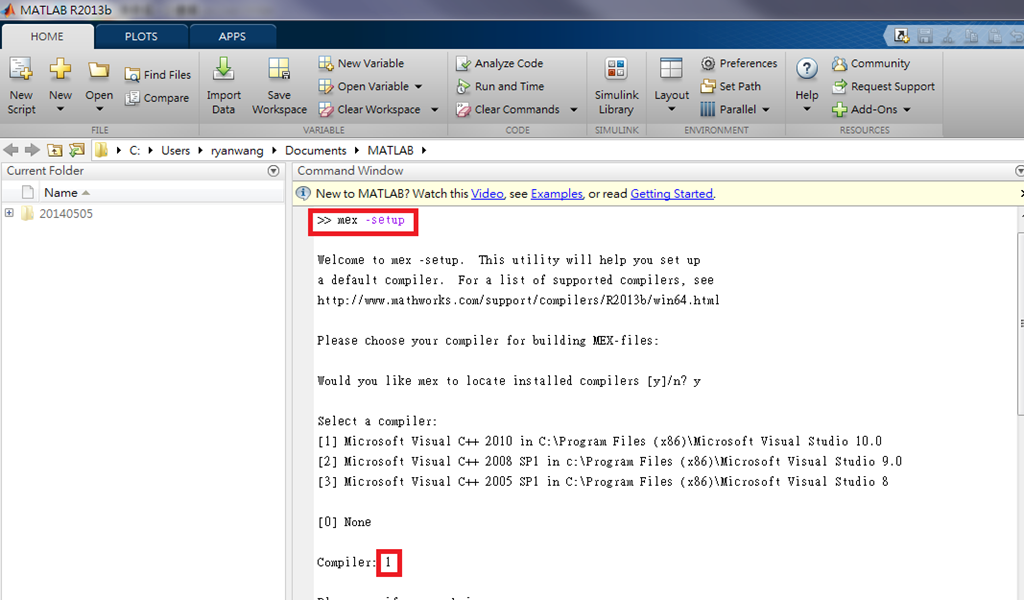1024x600 pixels.
Task: Go back using the address bar Back arrow
Action: click(11, 150)
